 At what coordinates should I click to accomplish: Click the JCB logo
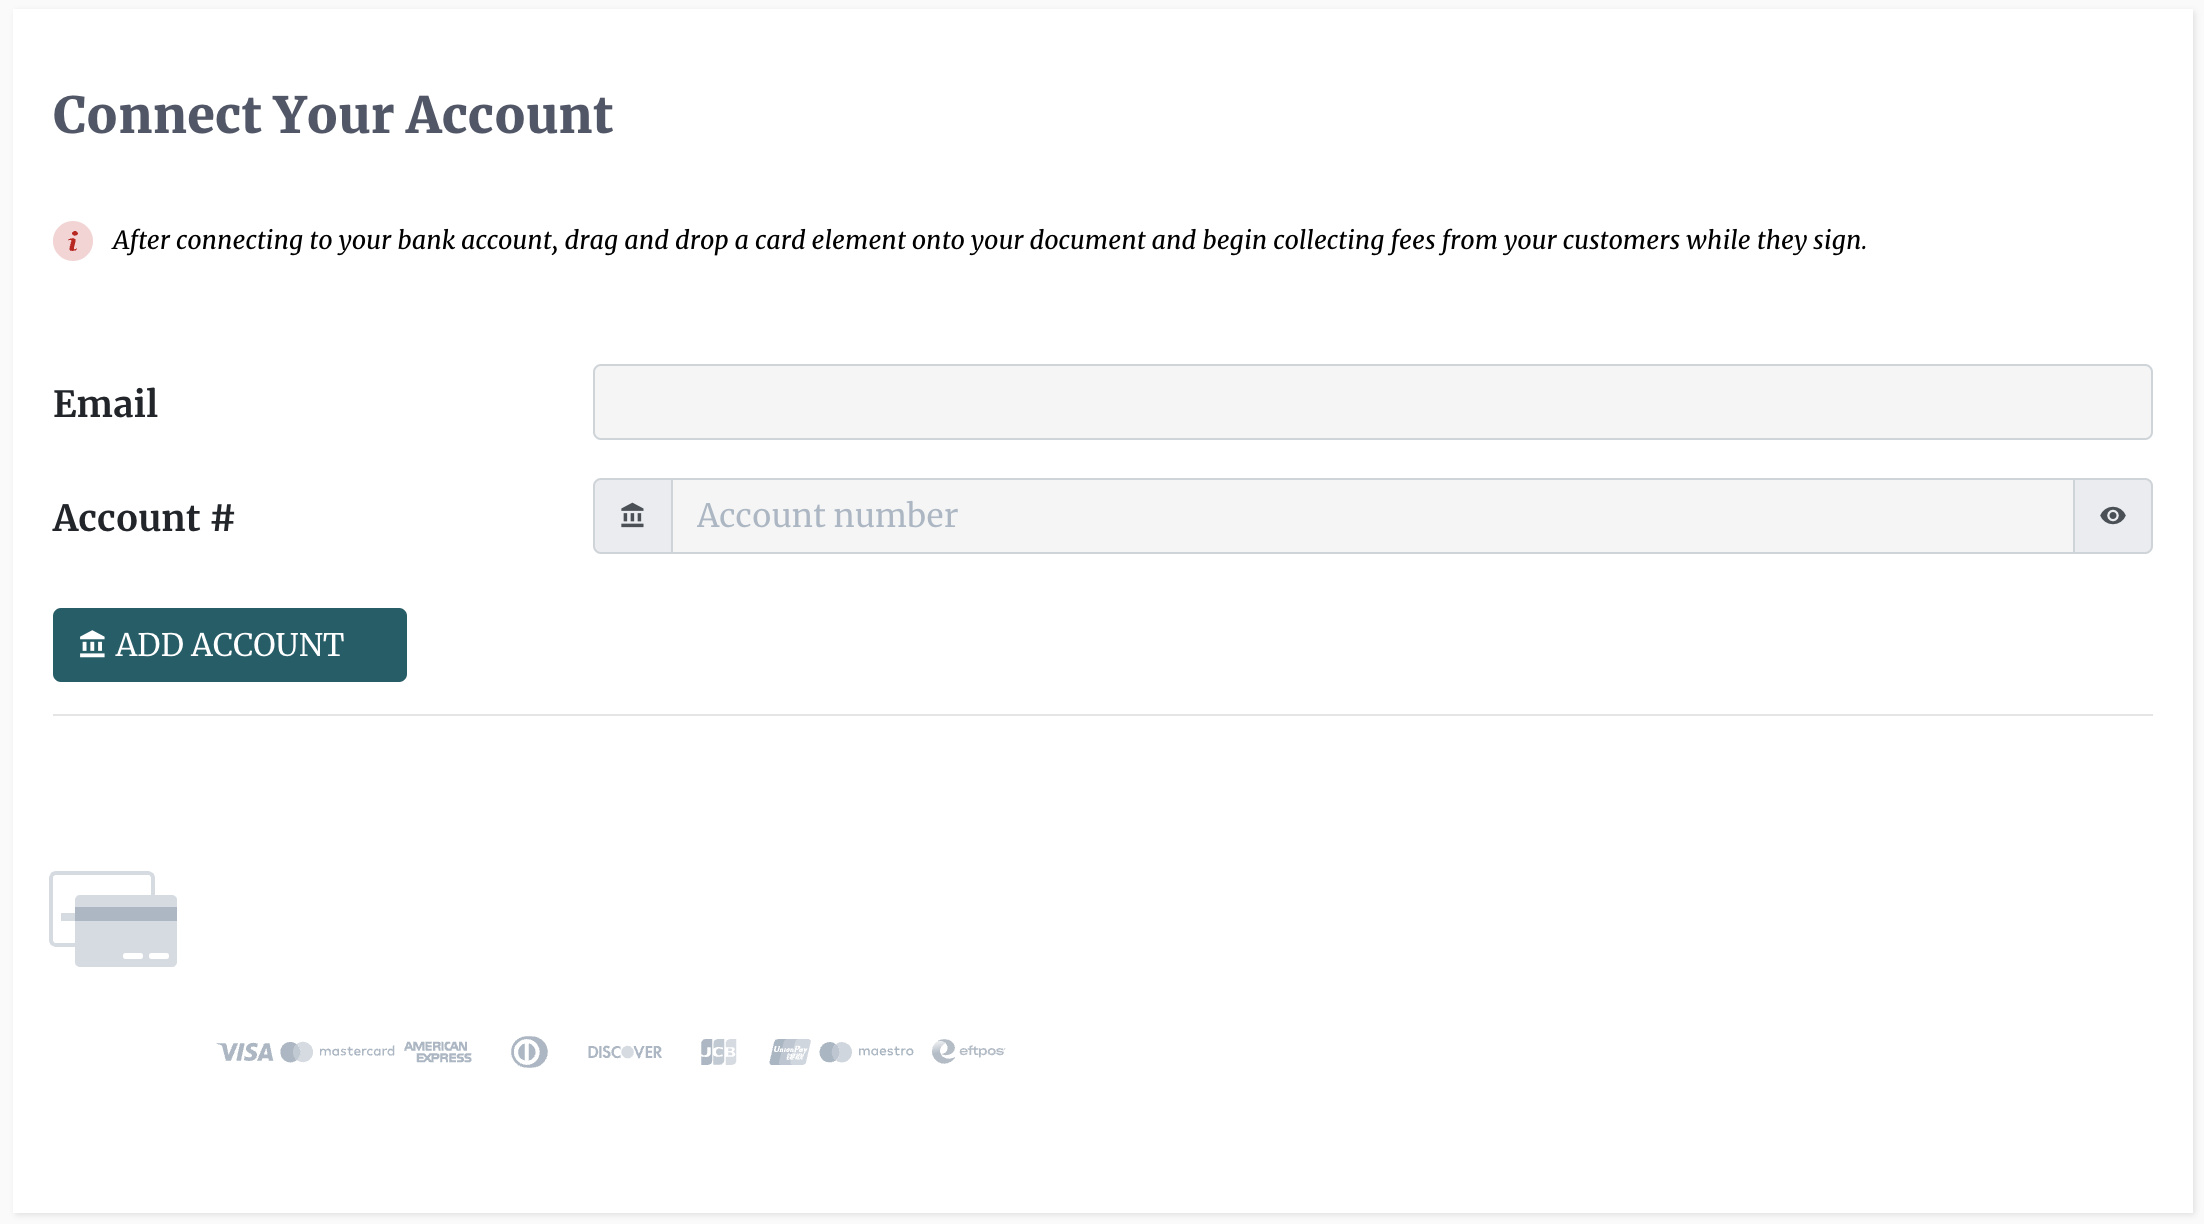coord(718,1052)
